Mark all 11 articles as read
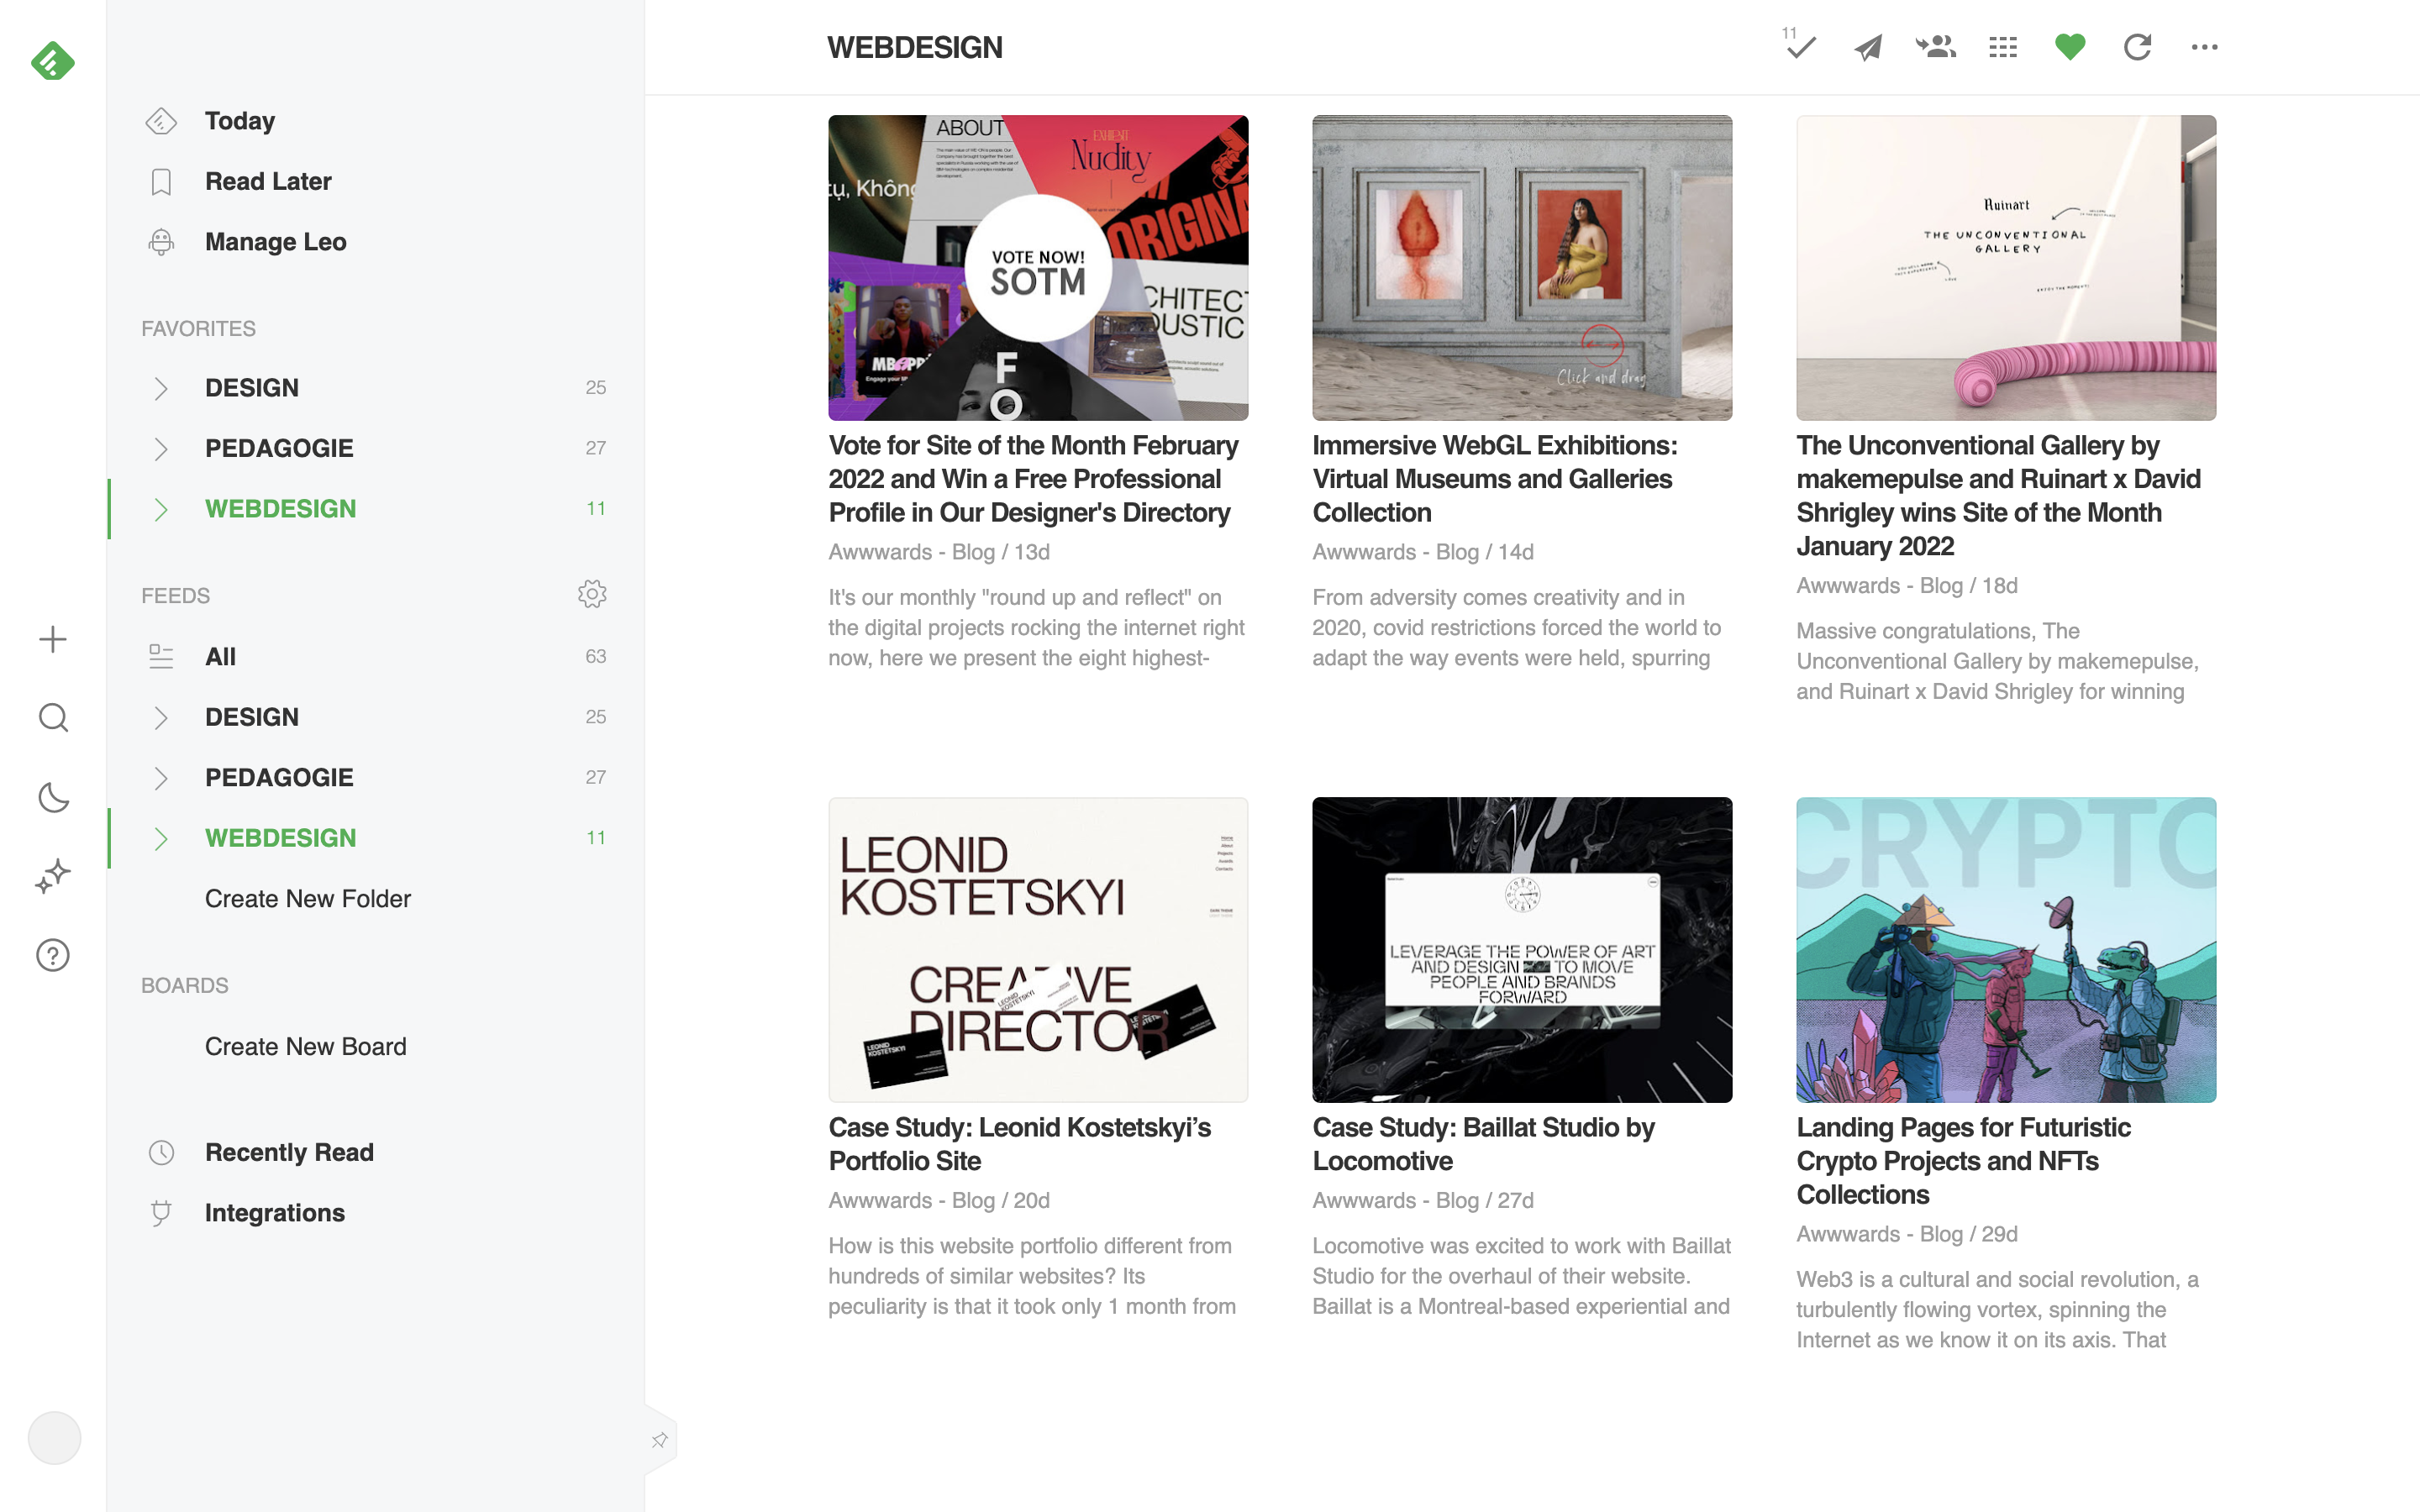This screenshot has width=2420, height=1512. [x=1800, y=47]
